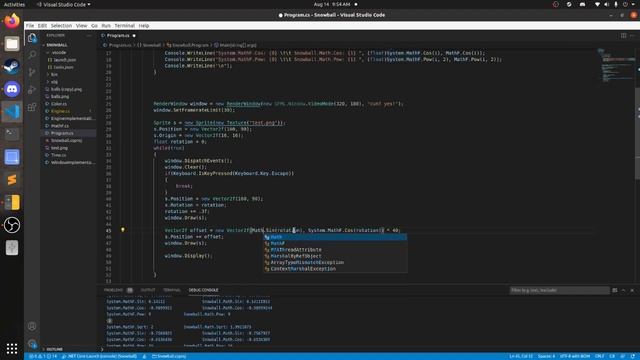Close the bottom panel
640x360 pixels.
[632, 290]
